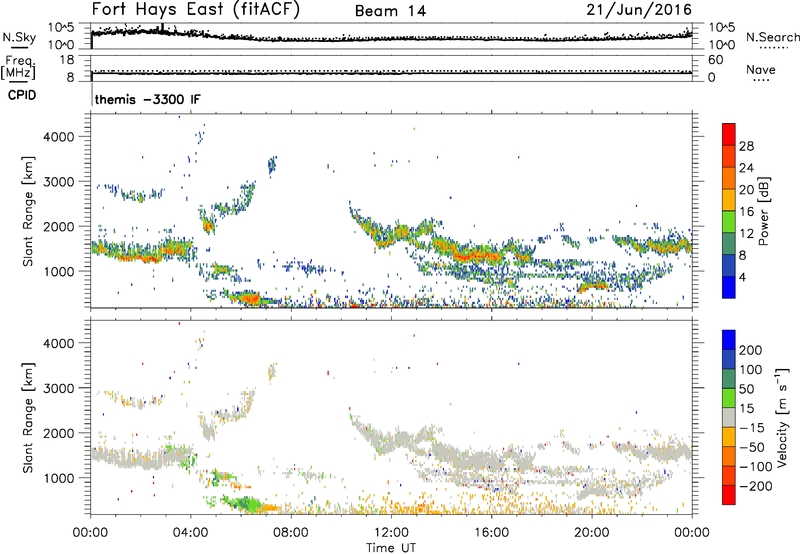Pick the yellow-orange segment of power color bar
Image resolution: width=800 pixels, height=554 pixels.
pos(729,199)
